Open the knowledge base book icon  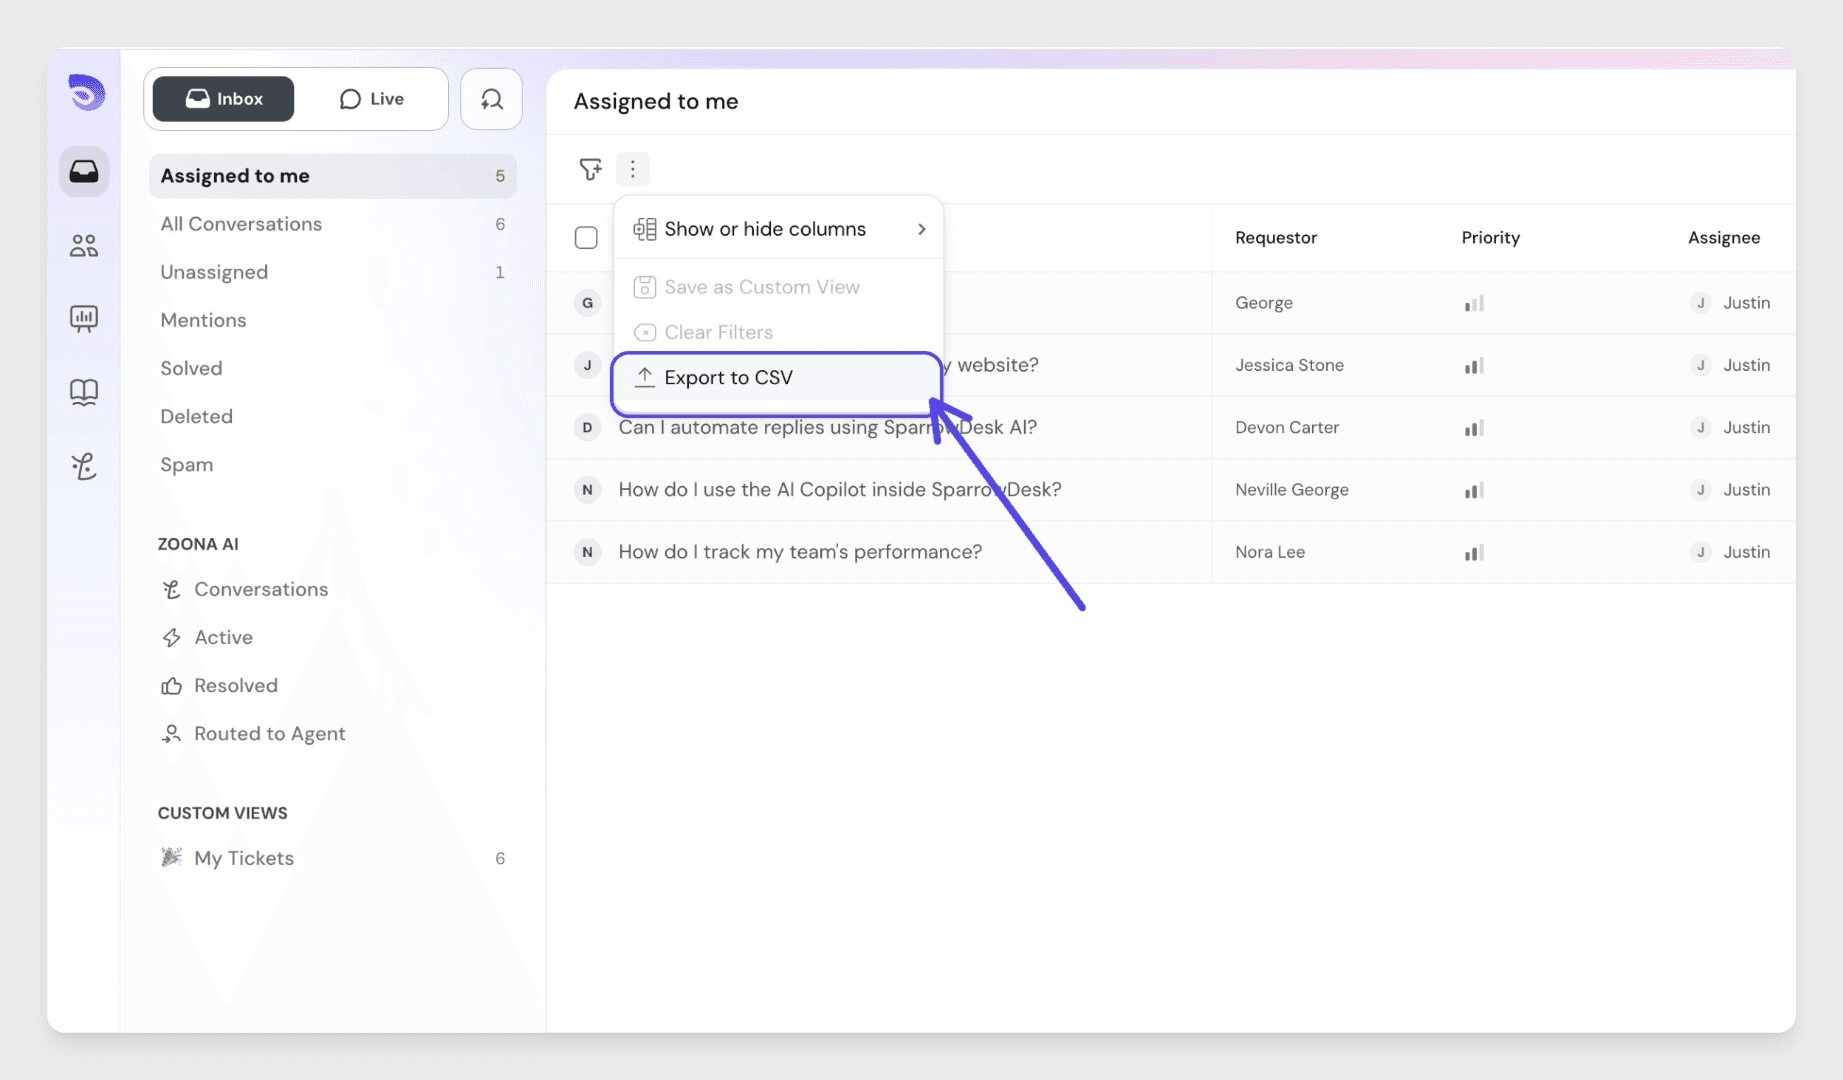pyautogui.click(x=84, y=392)
